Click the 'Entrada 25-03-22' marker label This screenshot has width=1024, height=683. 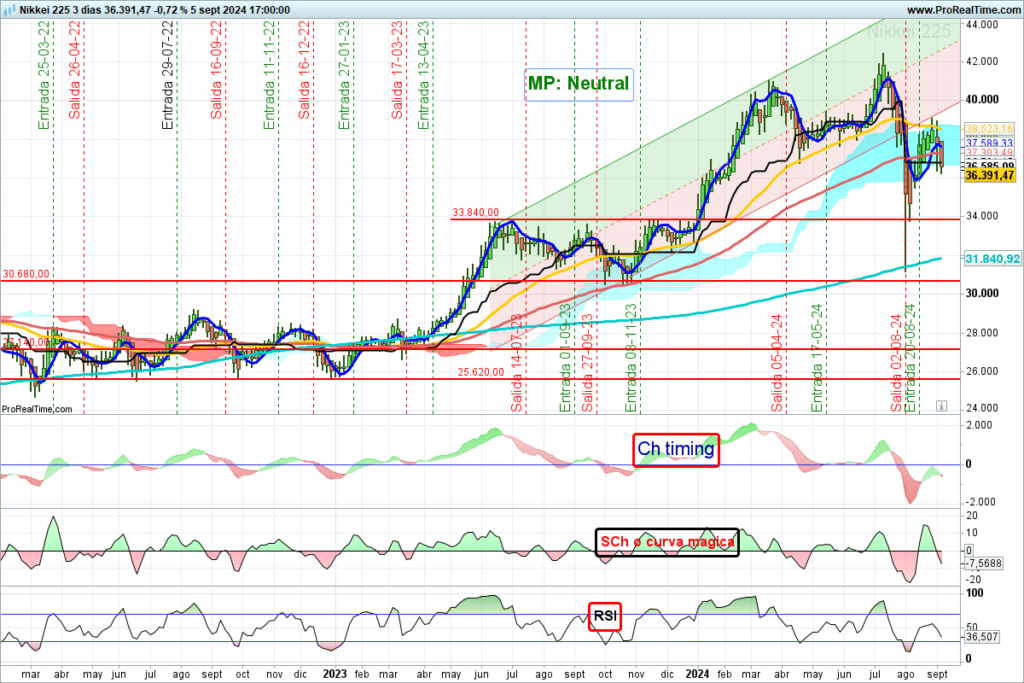tap(44, 75)
